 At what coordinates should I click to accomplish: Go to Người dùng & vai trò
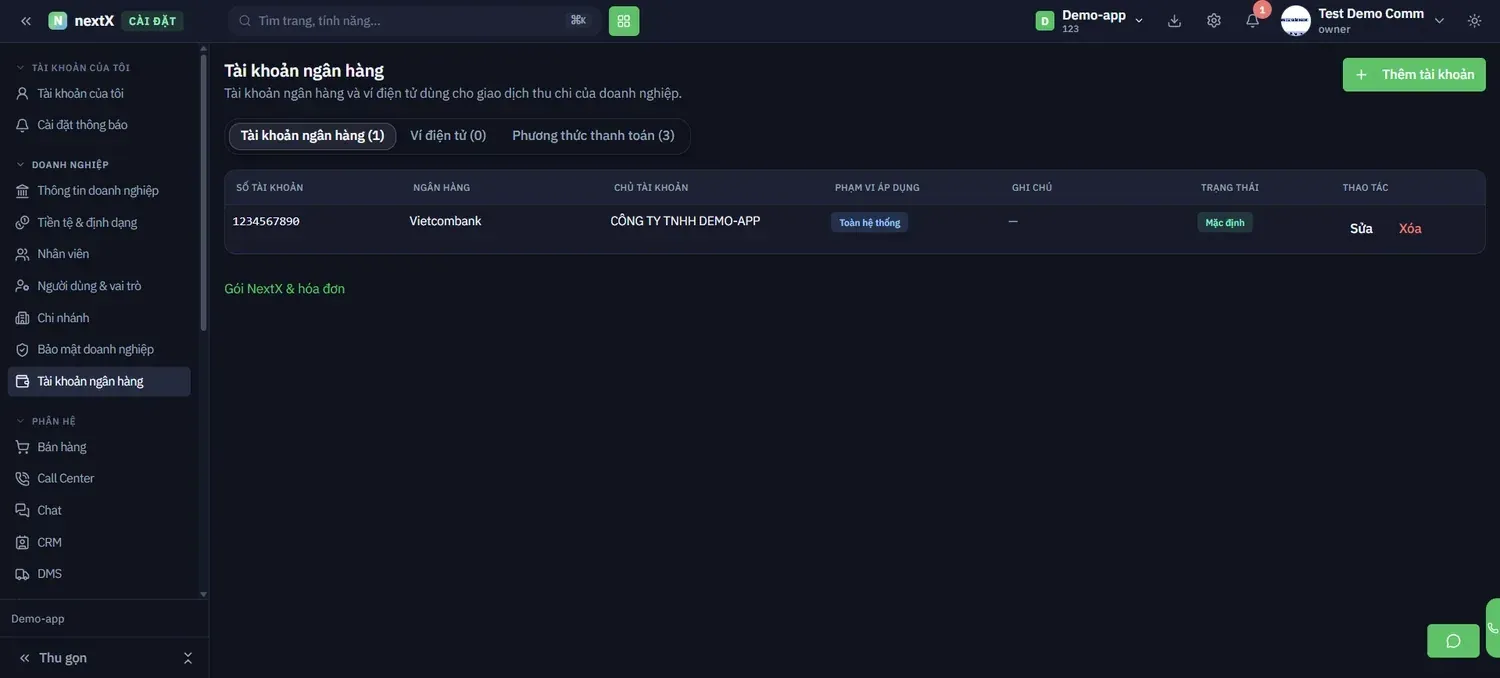(99, 286)
